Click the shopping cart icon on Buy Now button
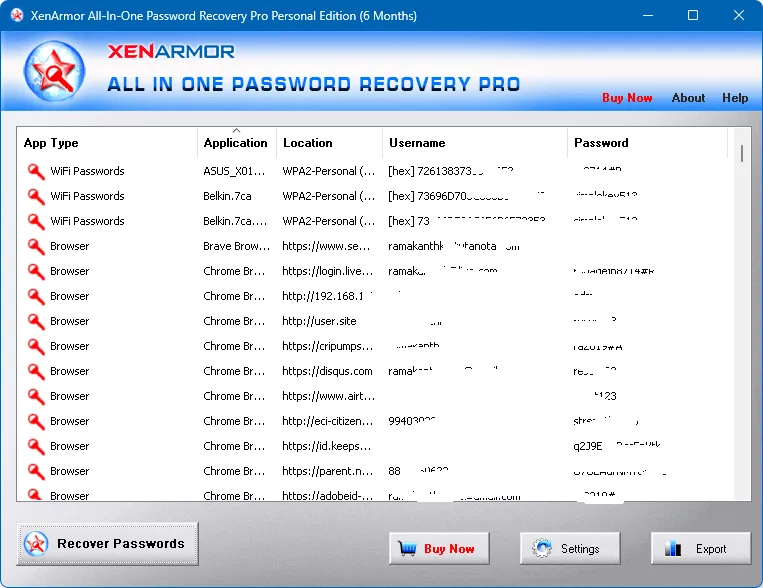This screenshot has height=588, width=763. 407,548
